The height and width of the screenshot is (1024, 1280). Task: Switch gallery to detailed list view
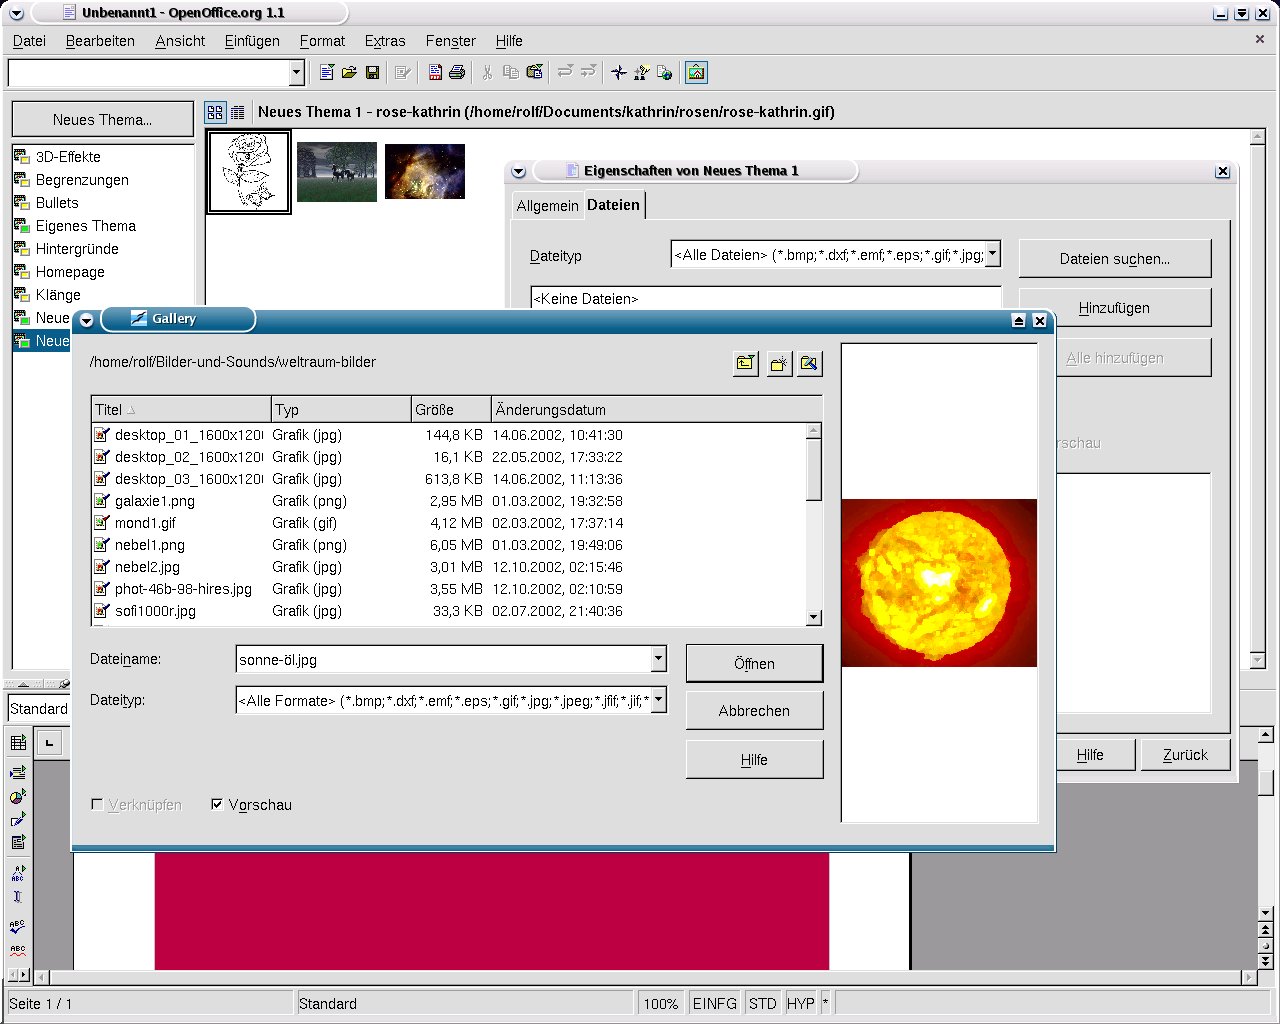coord(237,113)
